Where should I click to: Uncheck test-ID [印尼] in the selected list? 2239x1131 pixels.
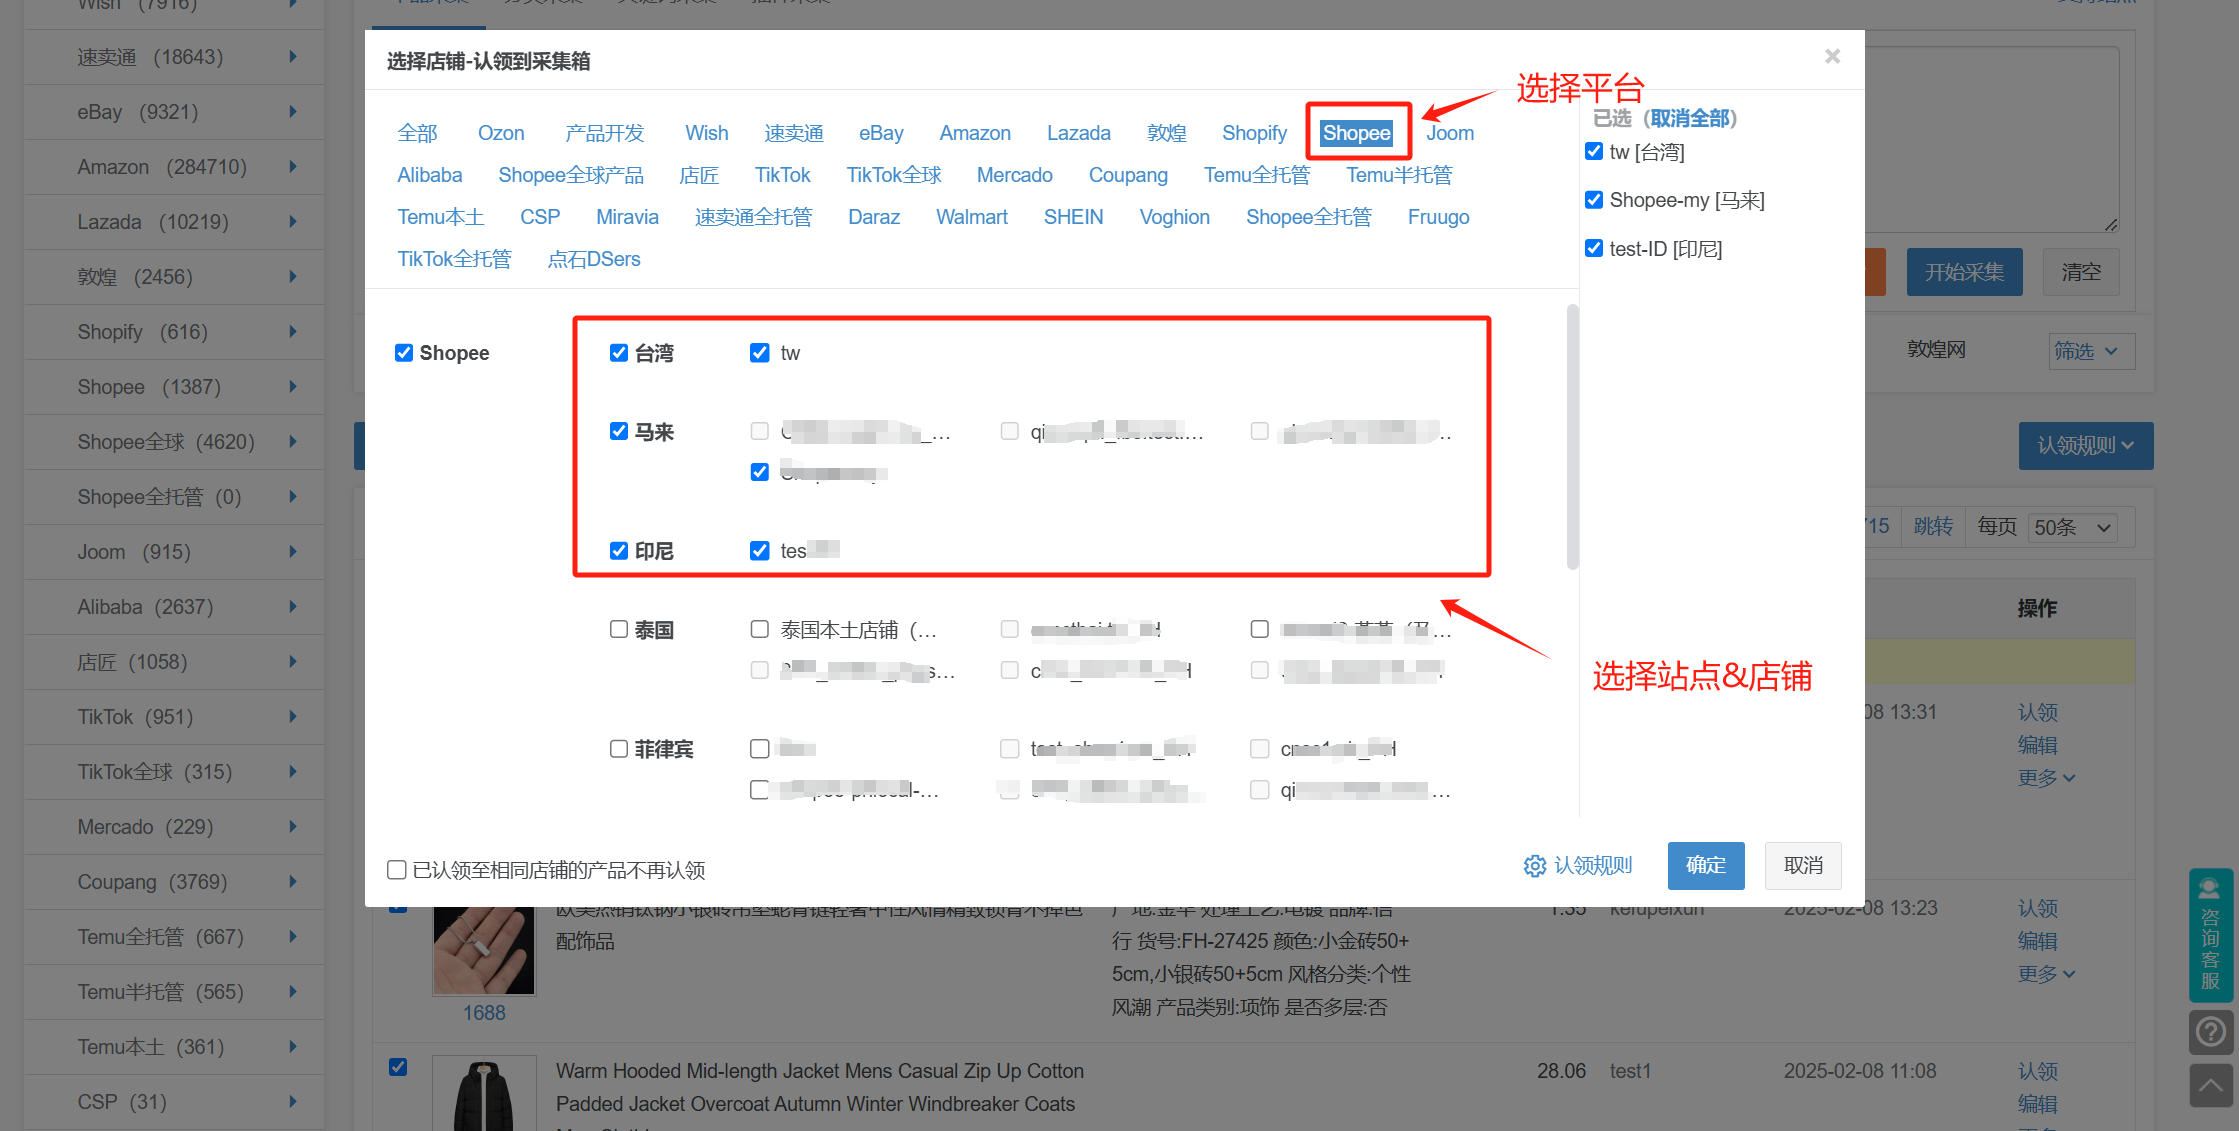[1594, 248]
